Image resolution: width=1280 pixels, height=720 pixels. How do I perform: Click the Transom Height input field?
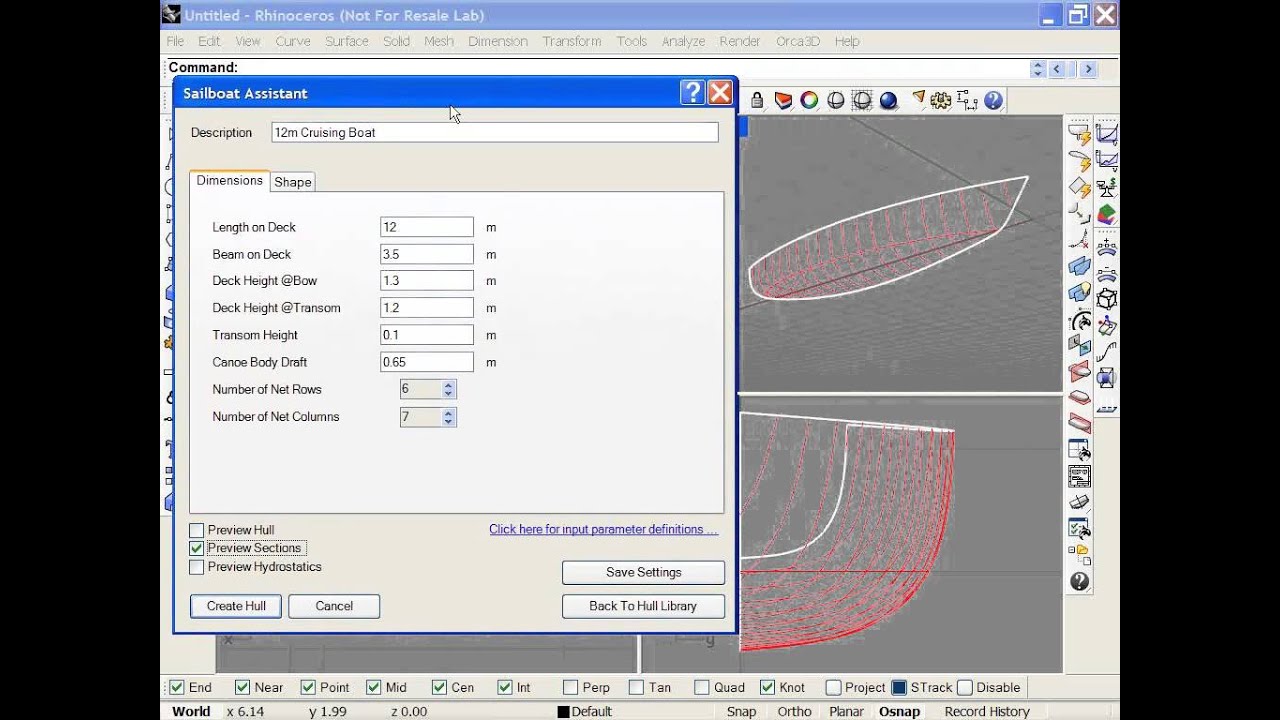point(427,335)
